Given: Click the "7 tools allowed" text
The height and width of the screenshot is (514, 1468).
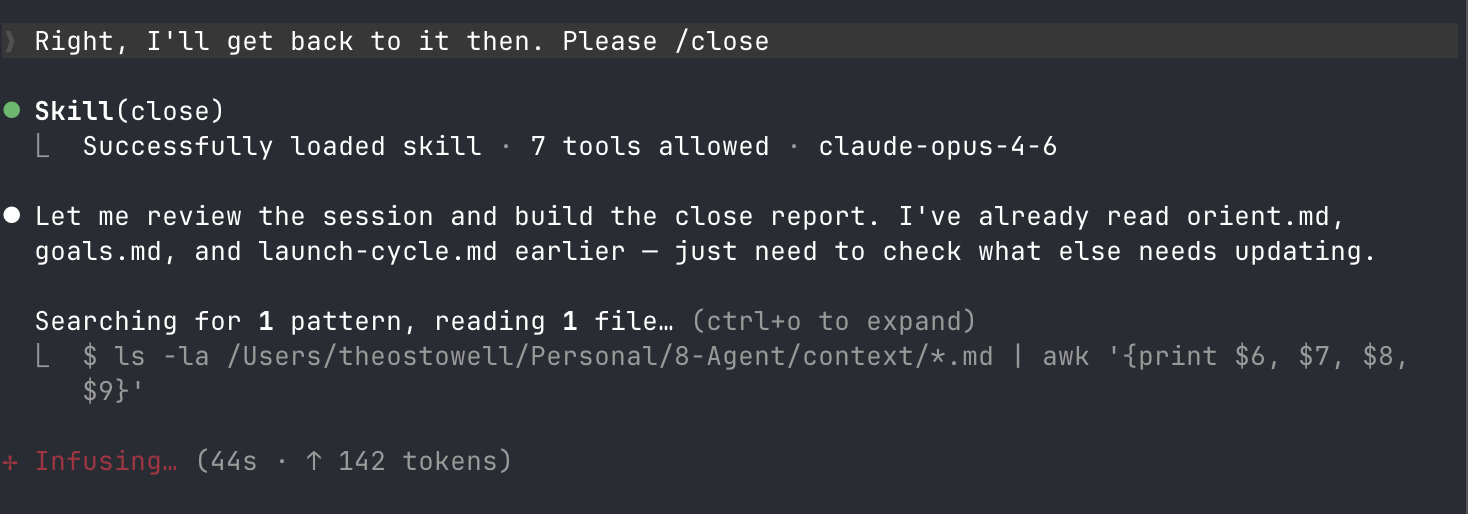Looking at the screenshot, I should pos(649,147).
